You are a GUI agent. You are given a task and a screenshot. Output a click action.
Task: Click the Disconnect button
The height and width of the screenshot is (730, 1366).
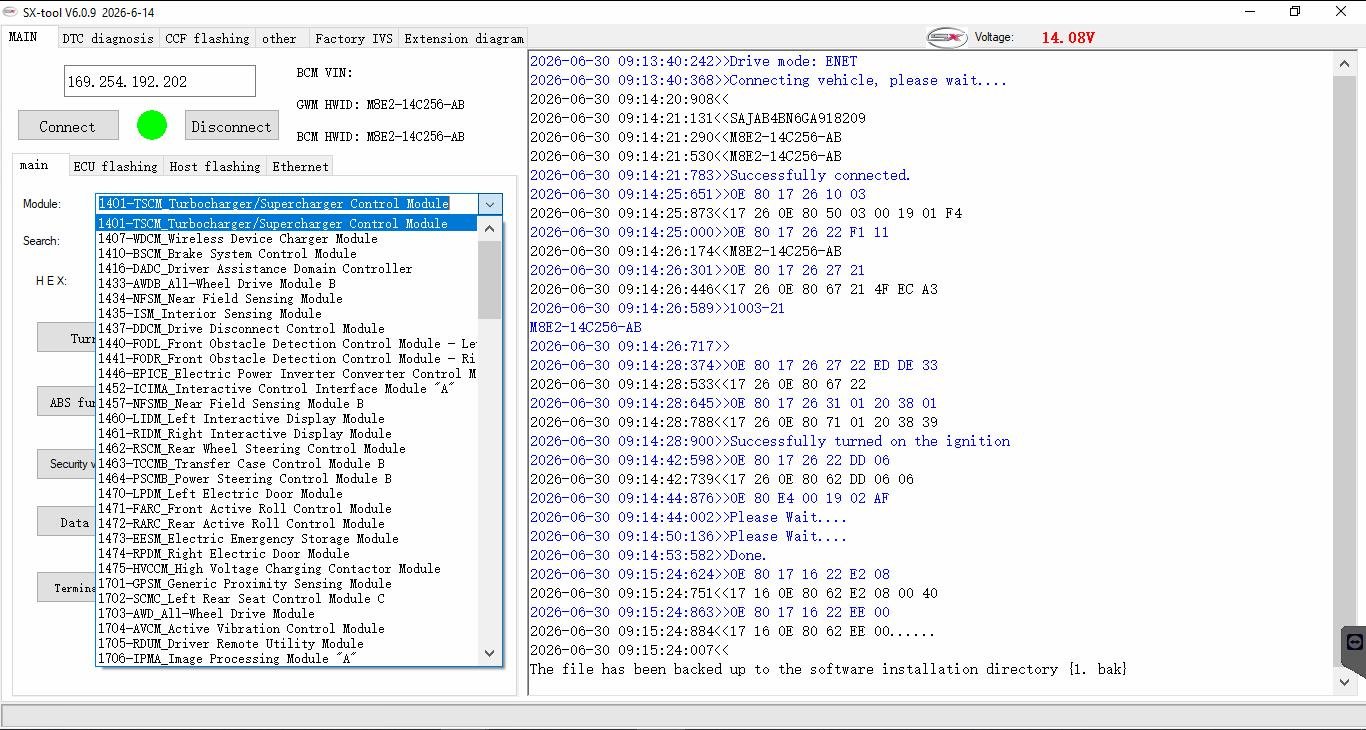pos(231,126)
